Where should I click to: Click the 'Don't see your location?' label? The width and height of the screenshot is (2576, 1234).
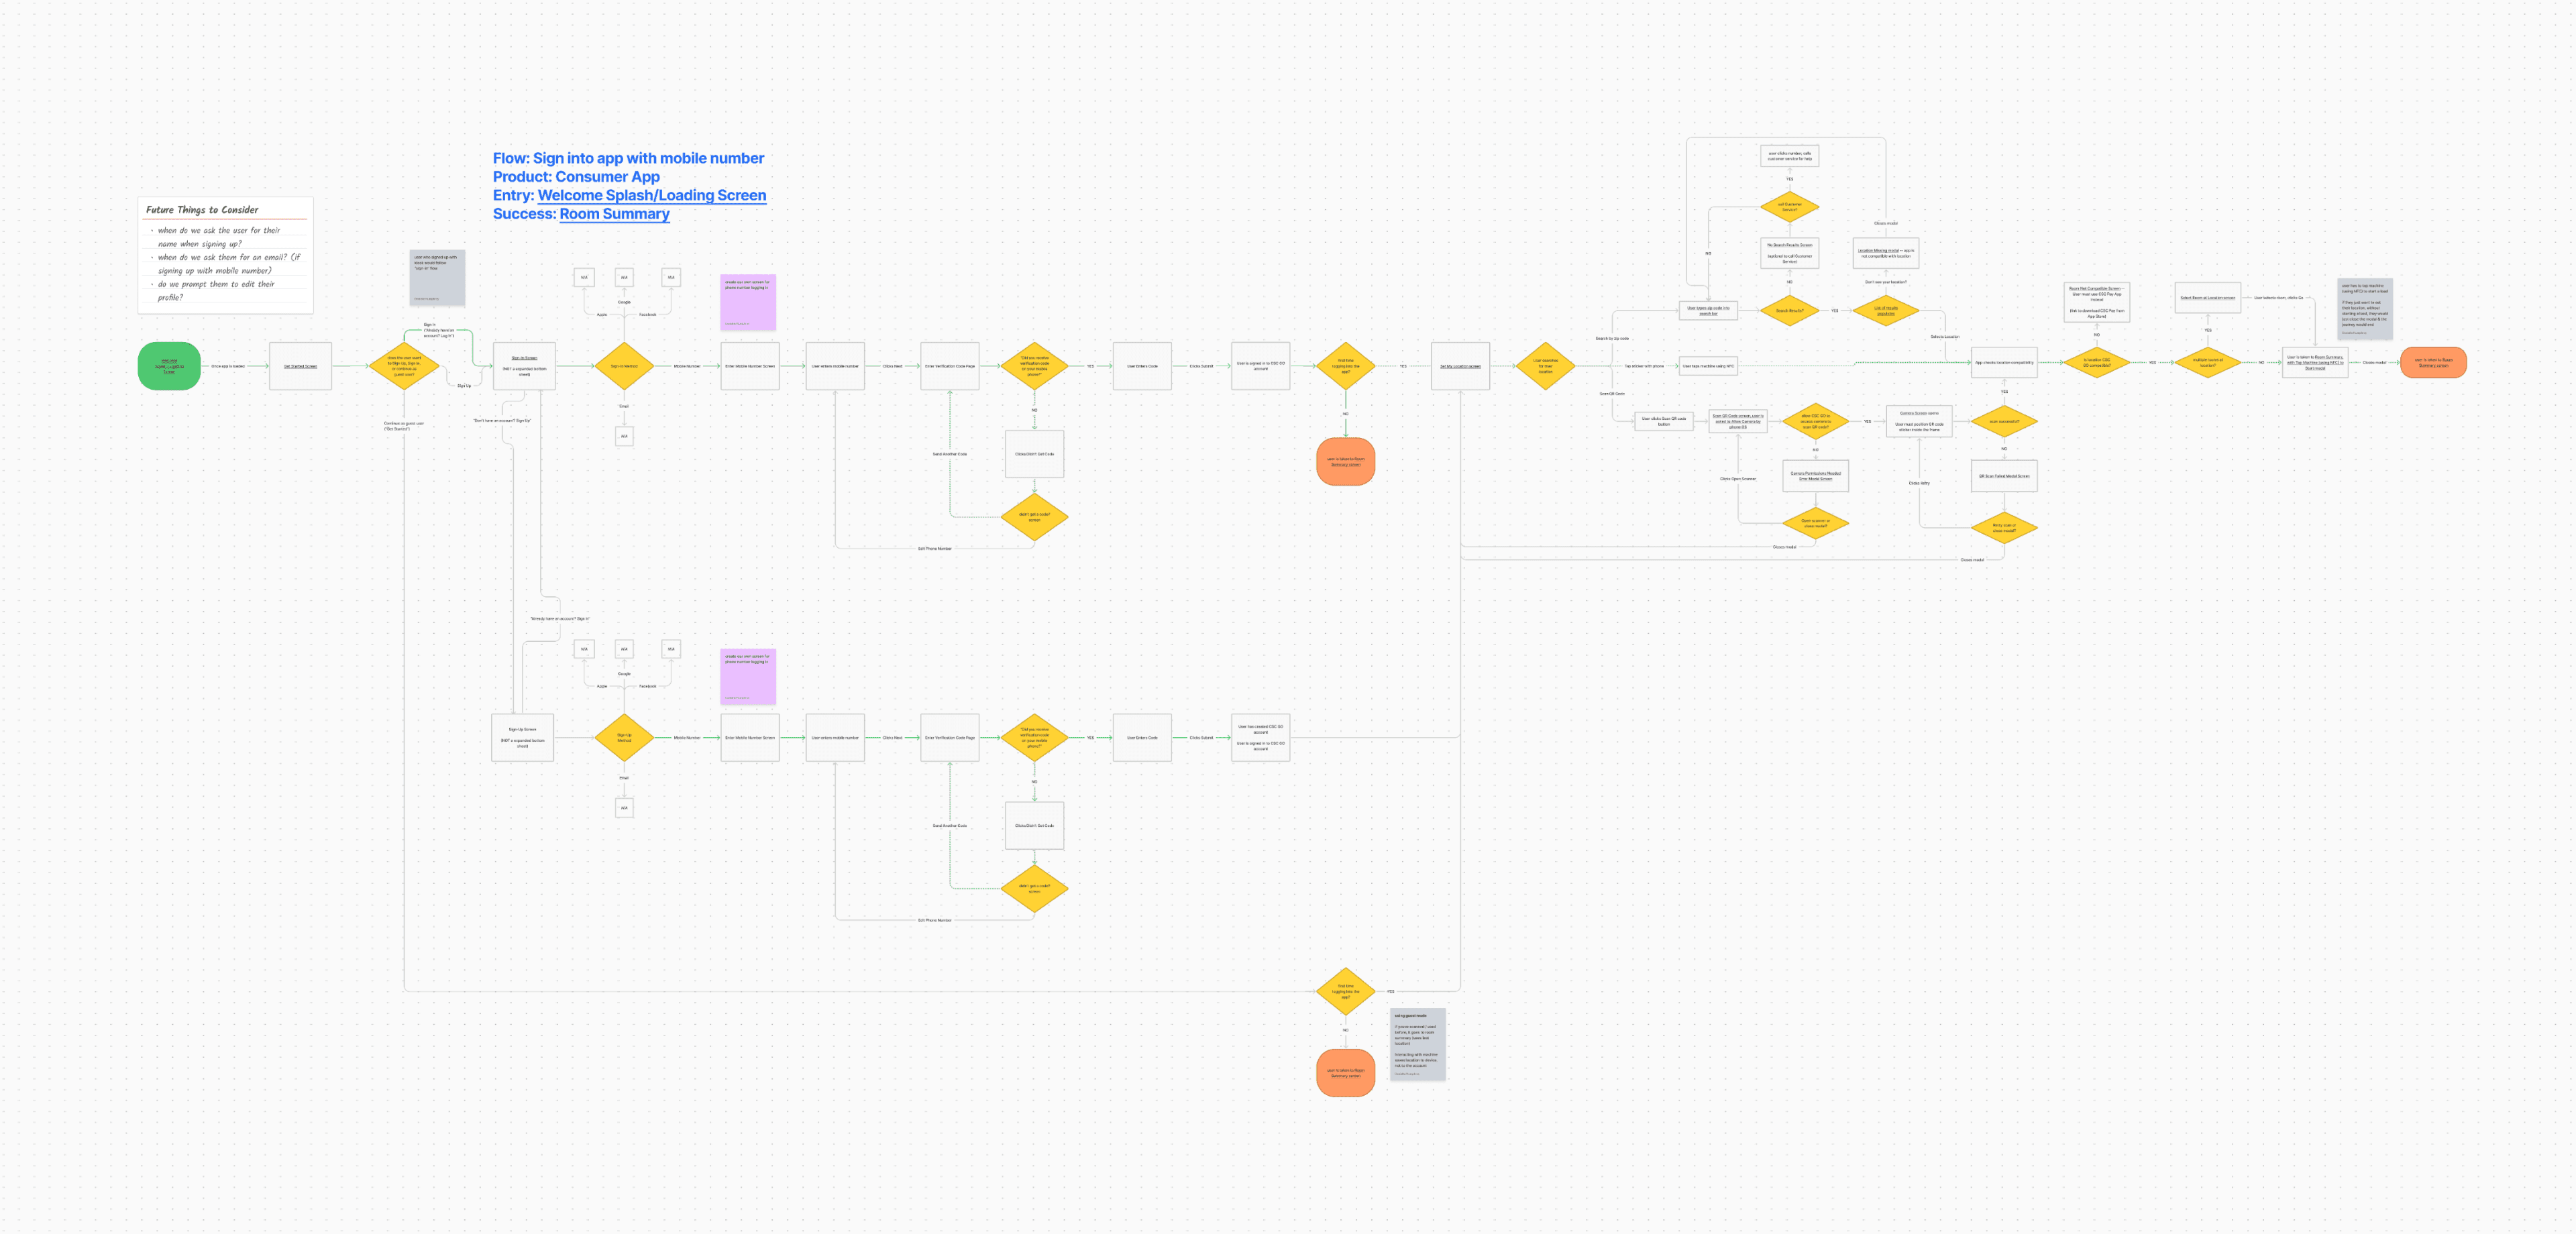[1885, 282]
